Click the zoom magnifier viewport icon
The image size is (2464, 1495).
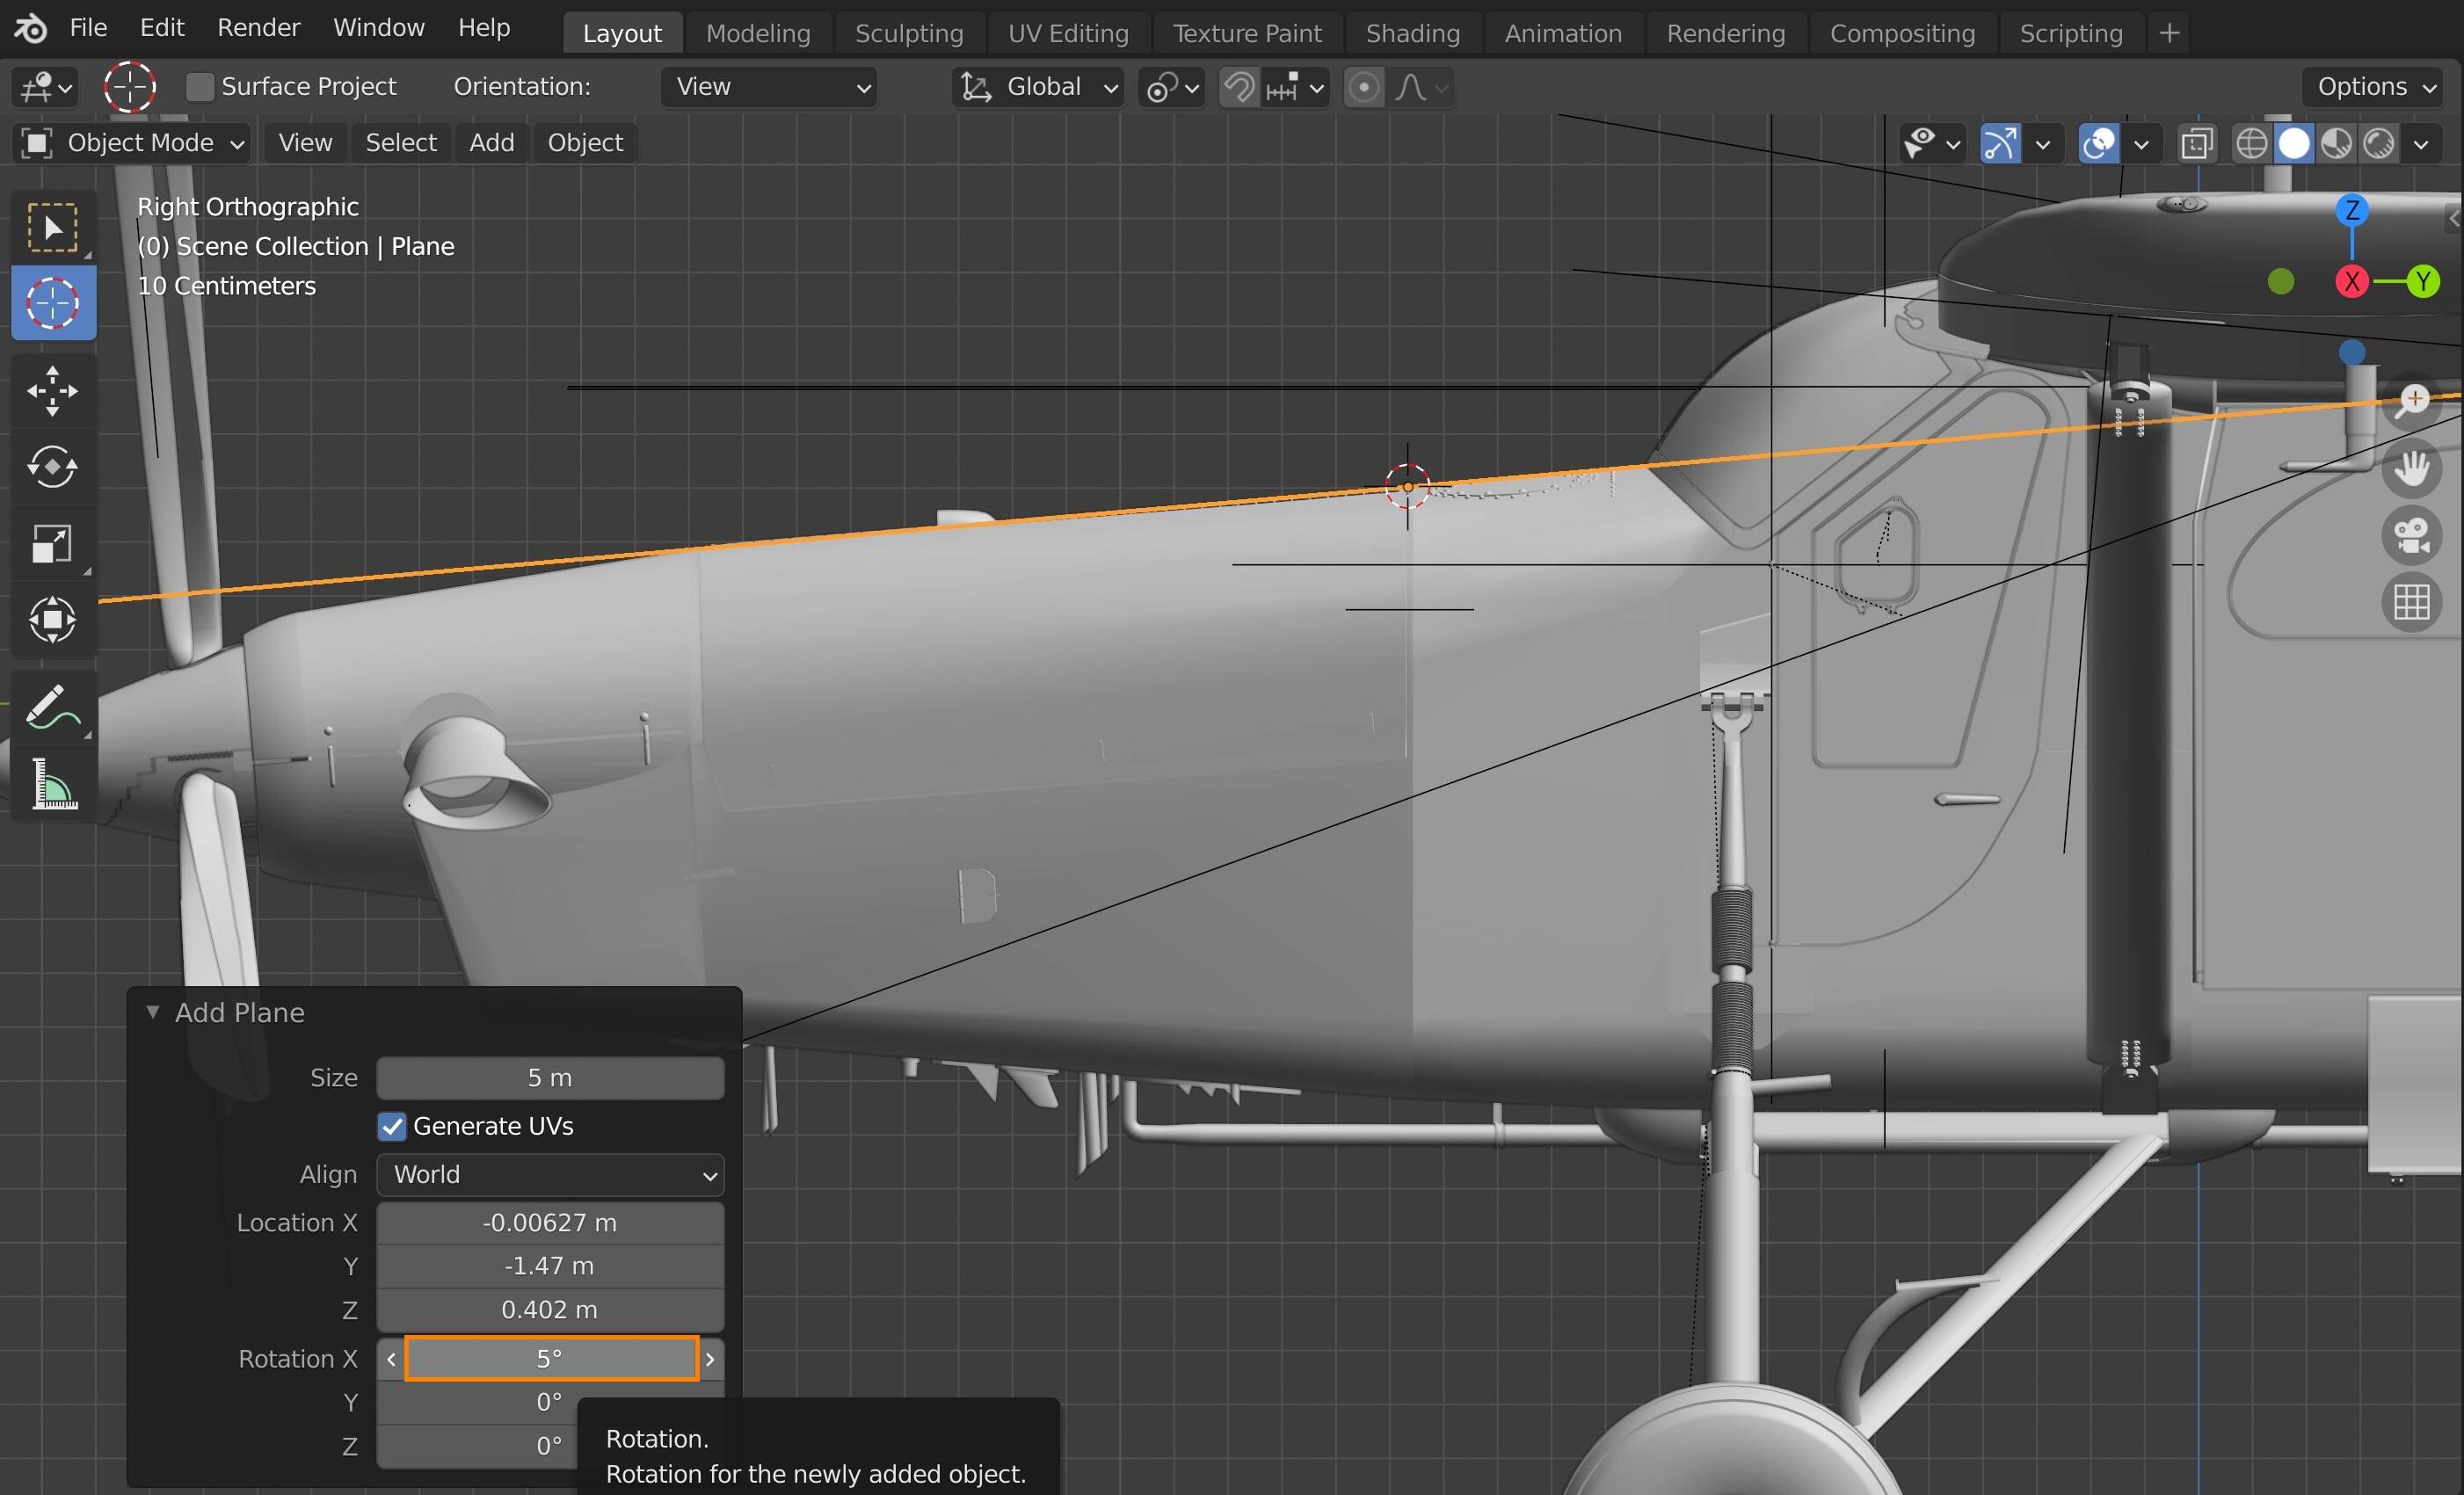point(2412,401)
